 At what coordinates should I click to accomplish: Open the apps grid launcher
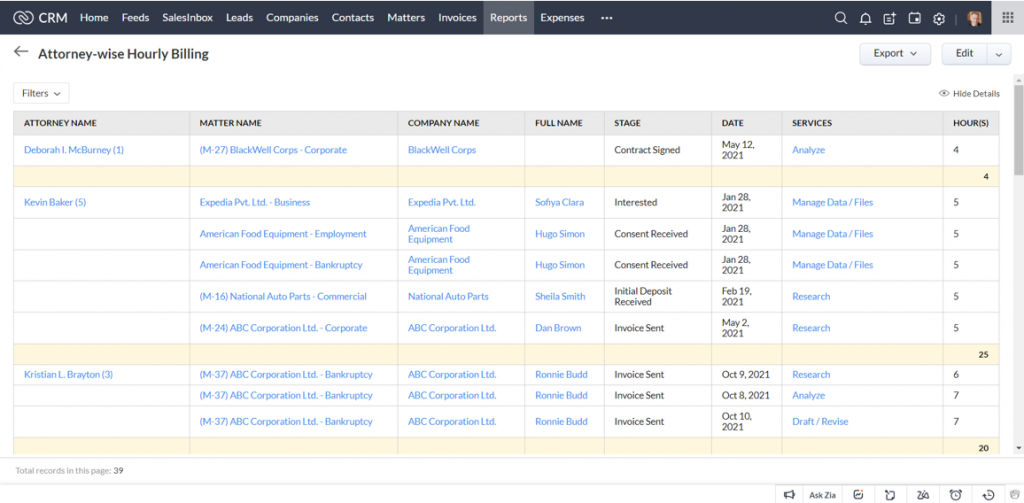(x=1005, y=18)
